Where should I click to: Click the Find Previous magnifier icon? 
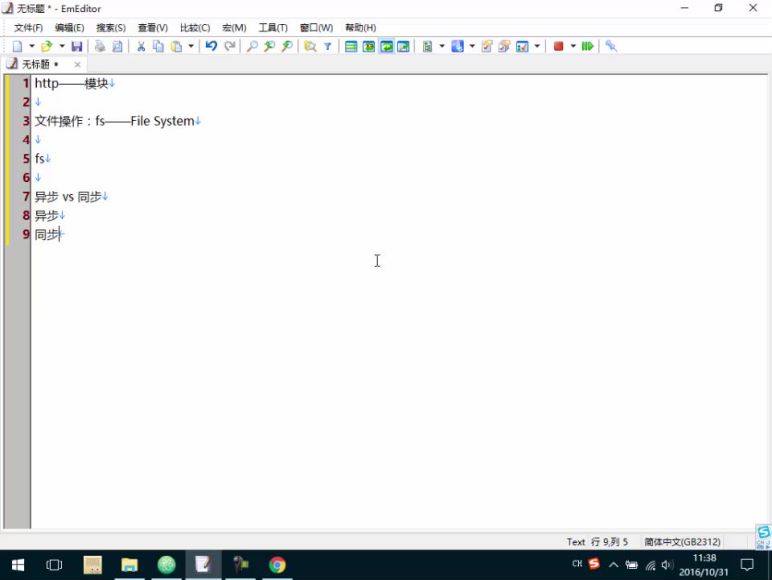[x=269, y=46]
